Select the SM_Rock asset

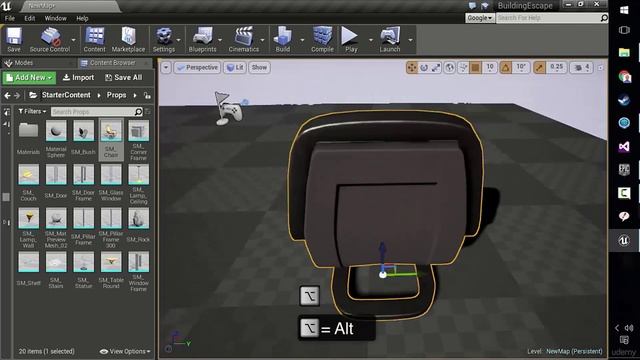tap(138, 224)
